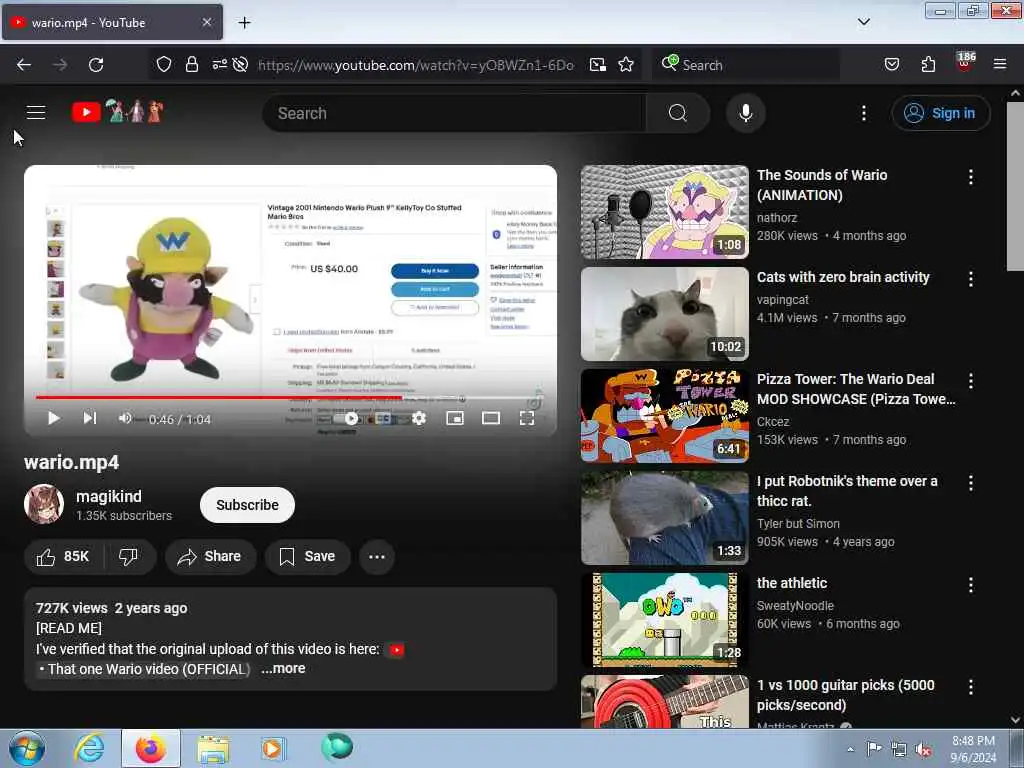The image size is (1024, 768).
Task: Open the extension with 186 badge
Action: coord(965,63)
